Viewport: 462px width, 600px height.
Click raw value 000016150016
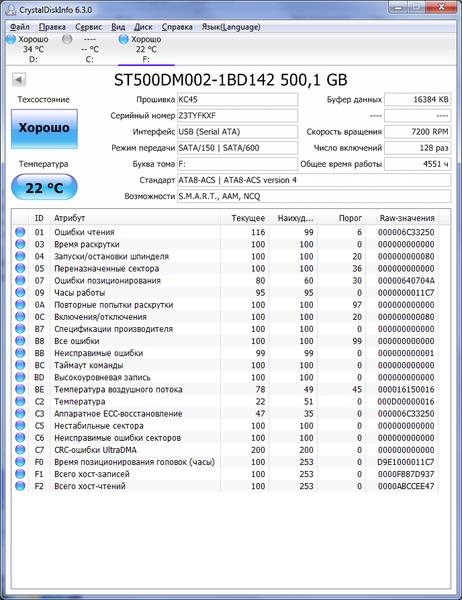click(x=406, y=389)
